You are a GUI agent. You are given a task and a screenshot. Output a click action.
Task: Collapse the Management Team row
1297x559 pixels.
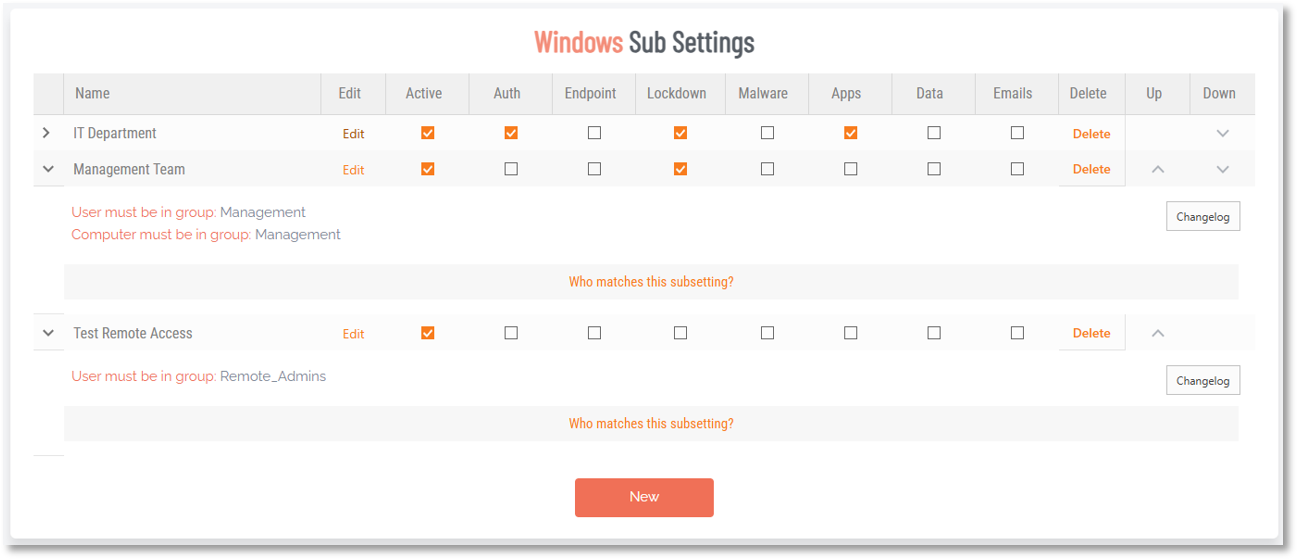(48, 169)
